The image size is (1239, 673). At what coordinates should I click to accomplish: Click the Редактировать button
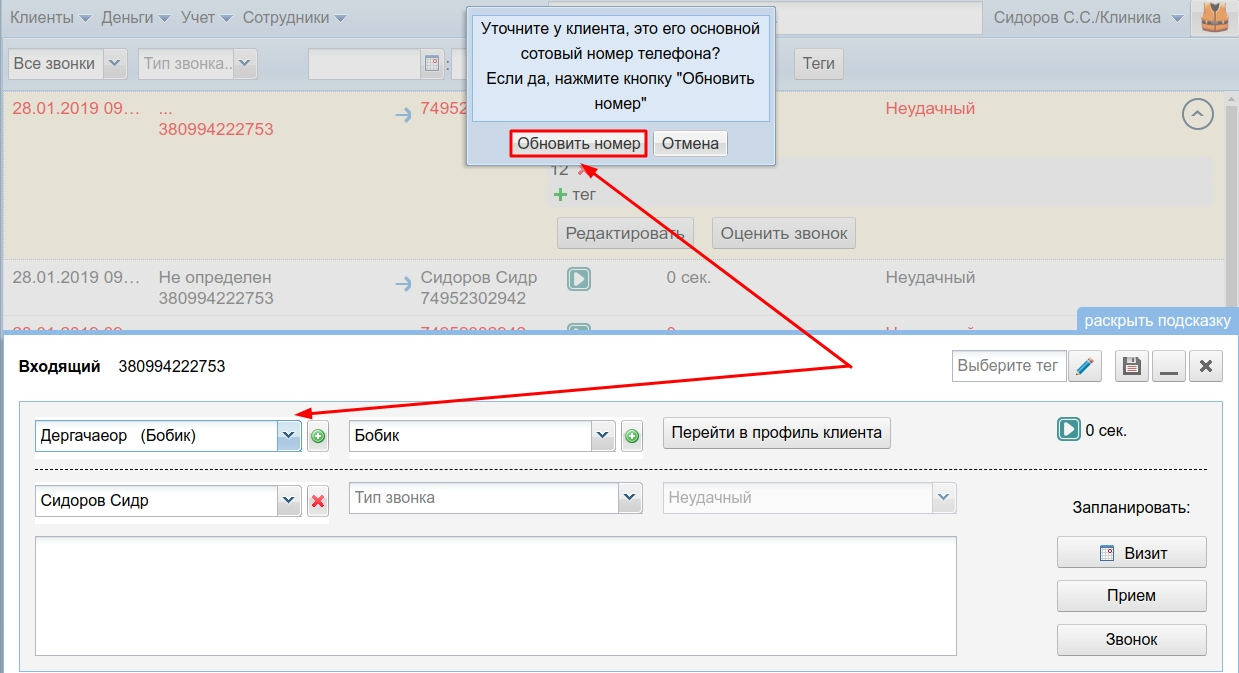pyautogui.click(x=625, y=234)
